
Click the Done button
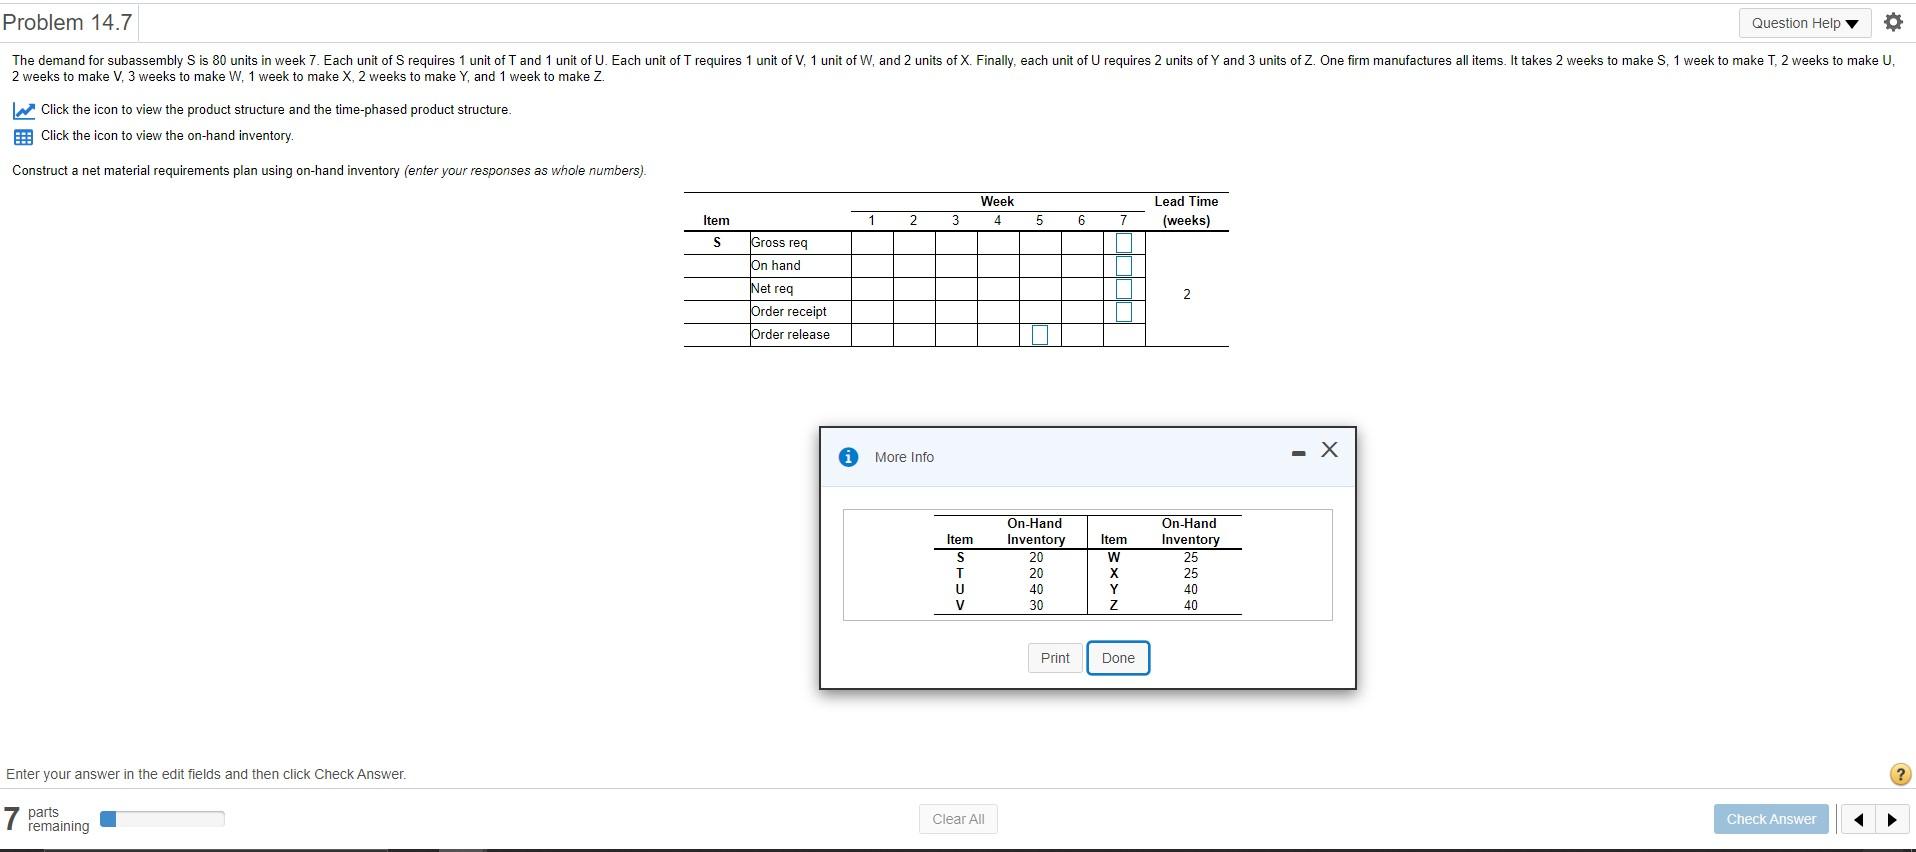1118,658
